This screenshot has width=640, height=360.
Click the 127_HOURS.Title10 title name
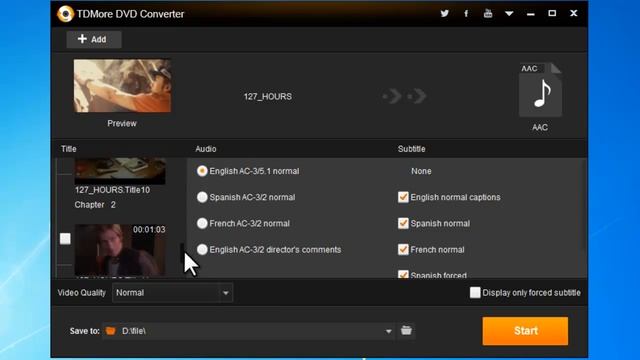pos(112,190)
